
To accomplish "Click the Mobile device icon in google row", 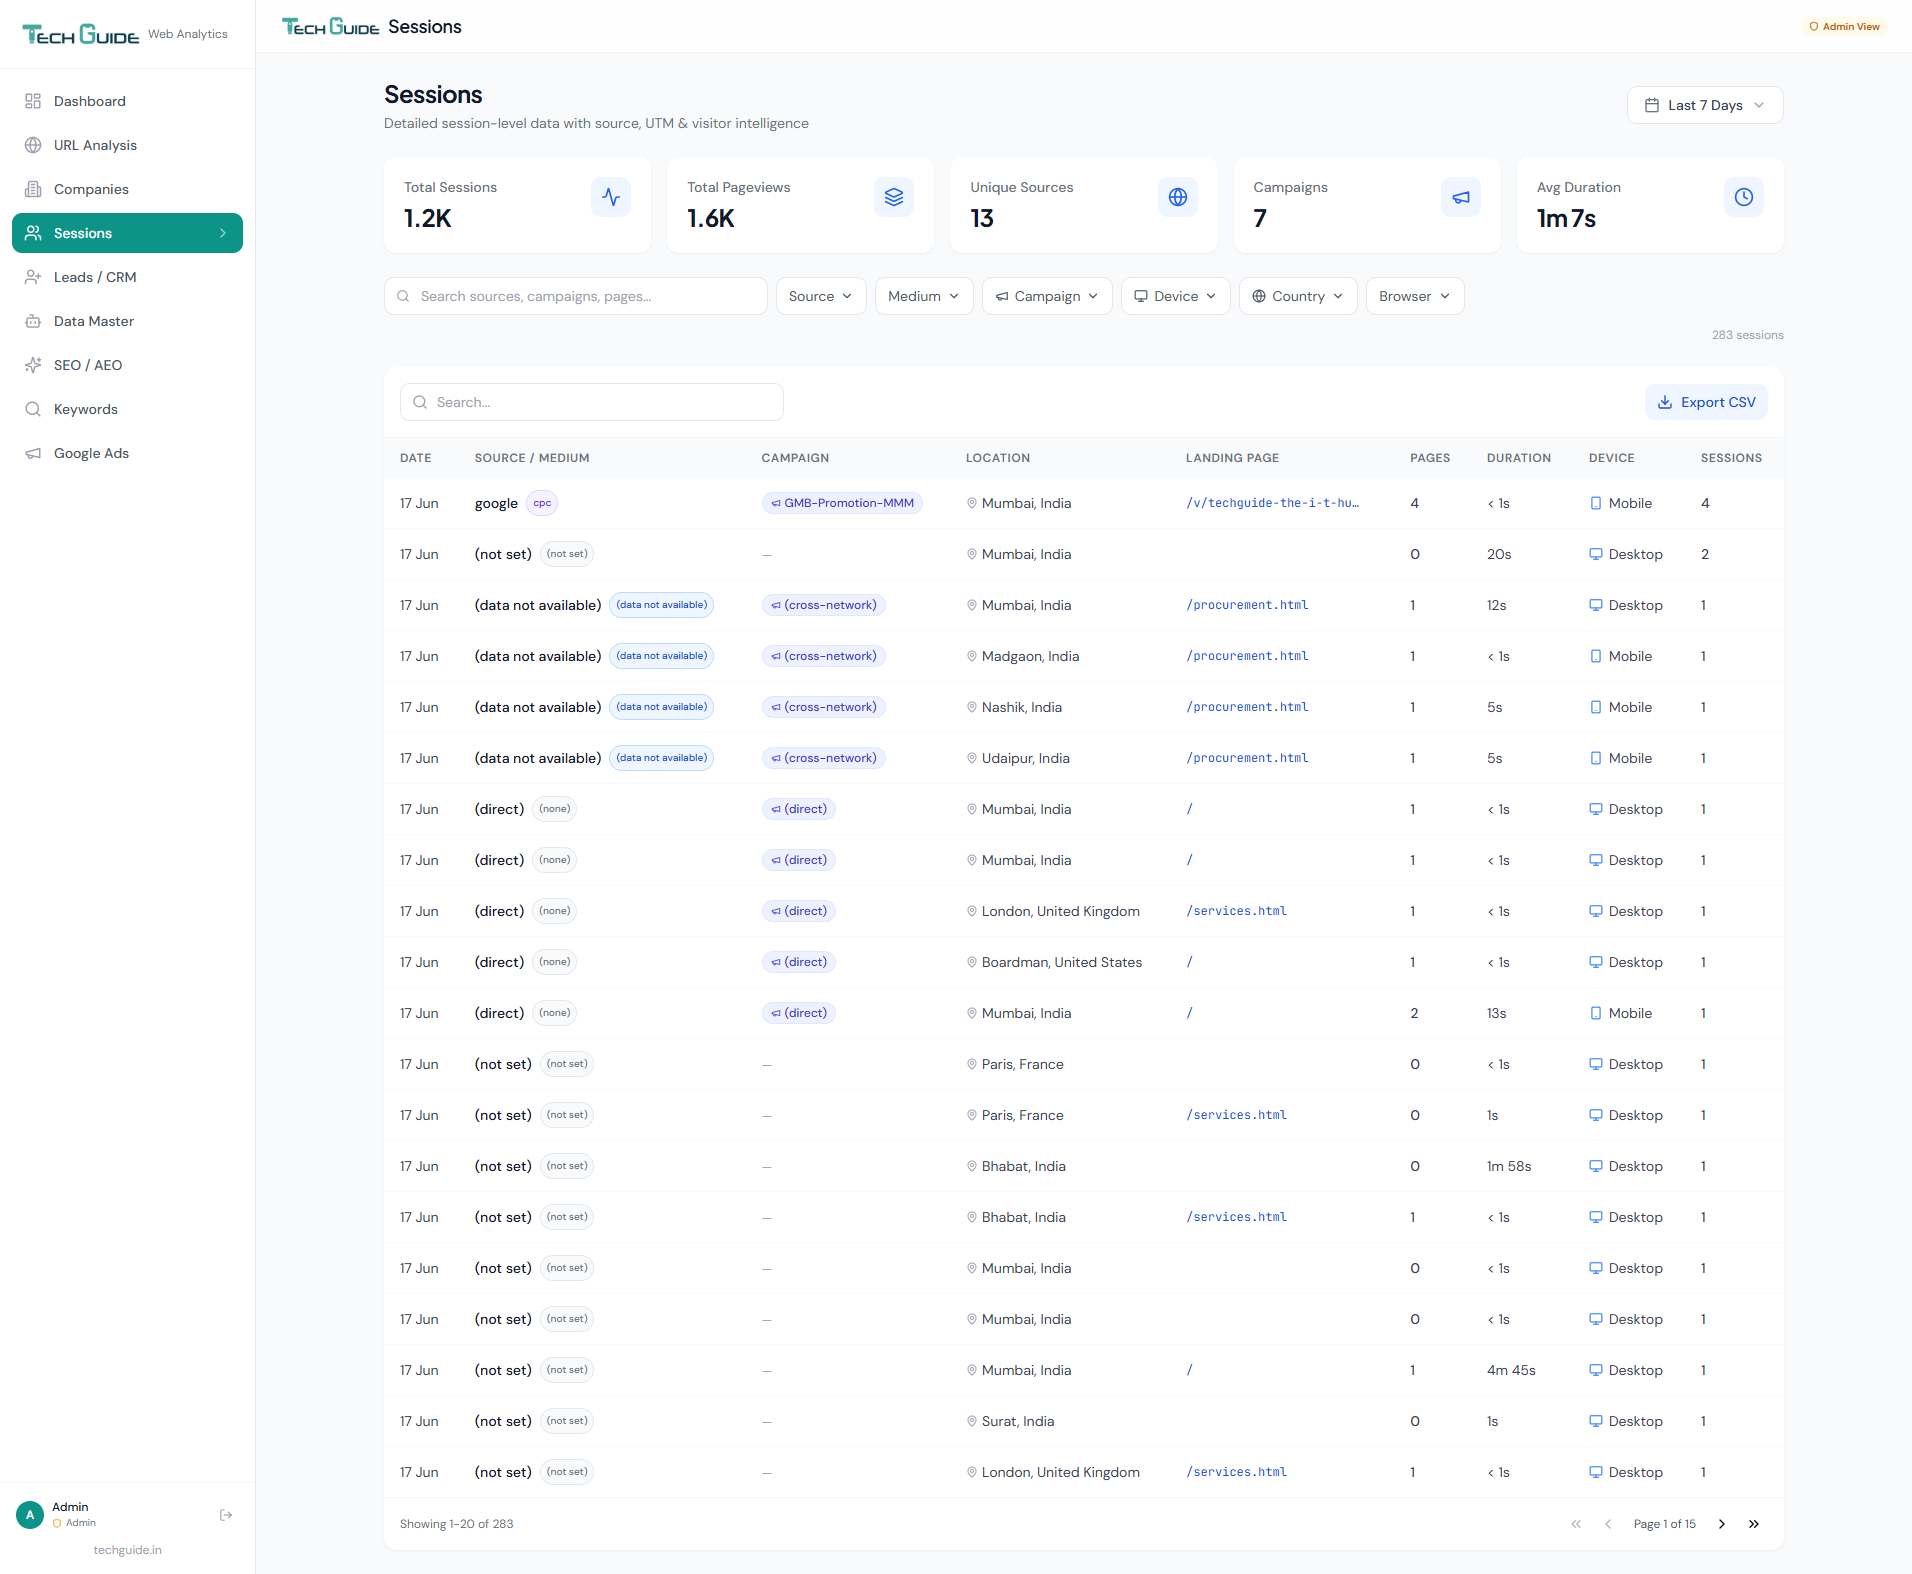I will coord(1596,503).
